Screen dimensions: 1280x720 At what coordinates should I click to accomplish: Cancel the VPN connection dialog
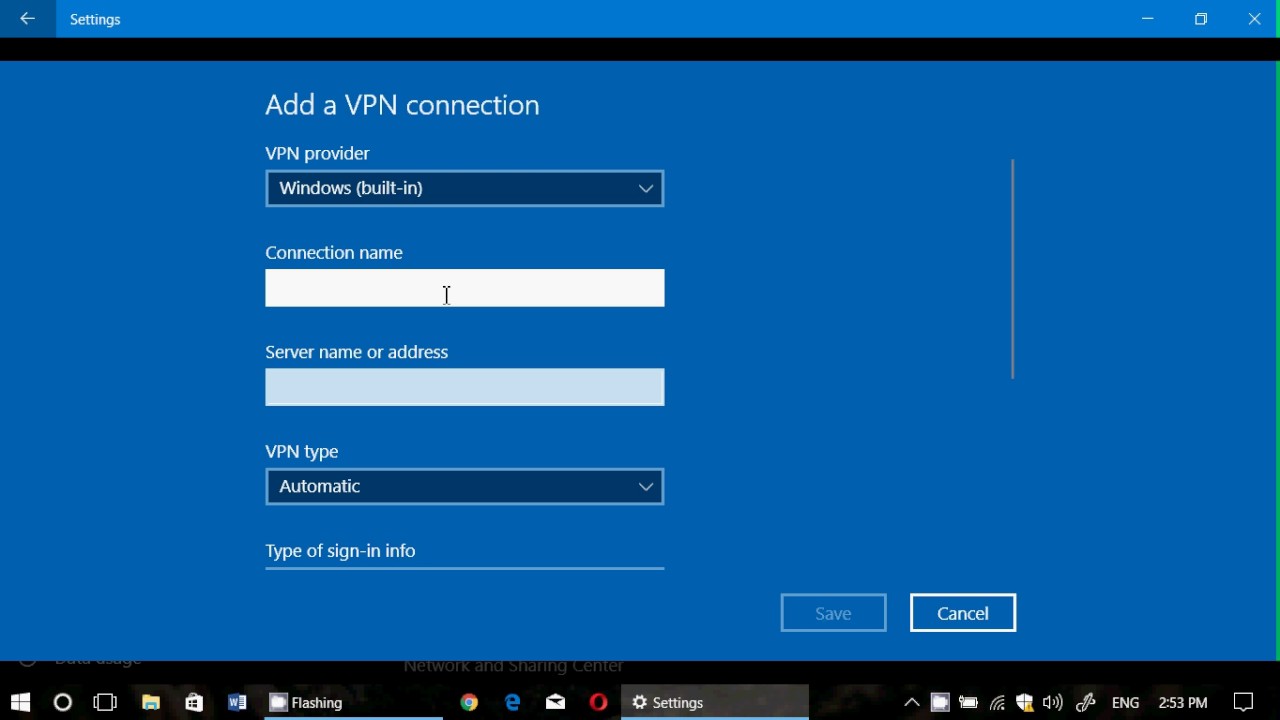pyautogui.click(x=963, y=613)
